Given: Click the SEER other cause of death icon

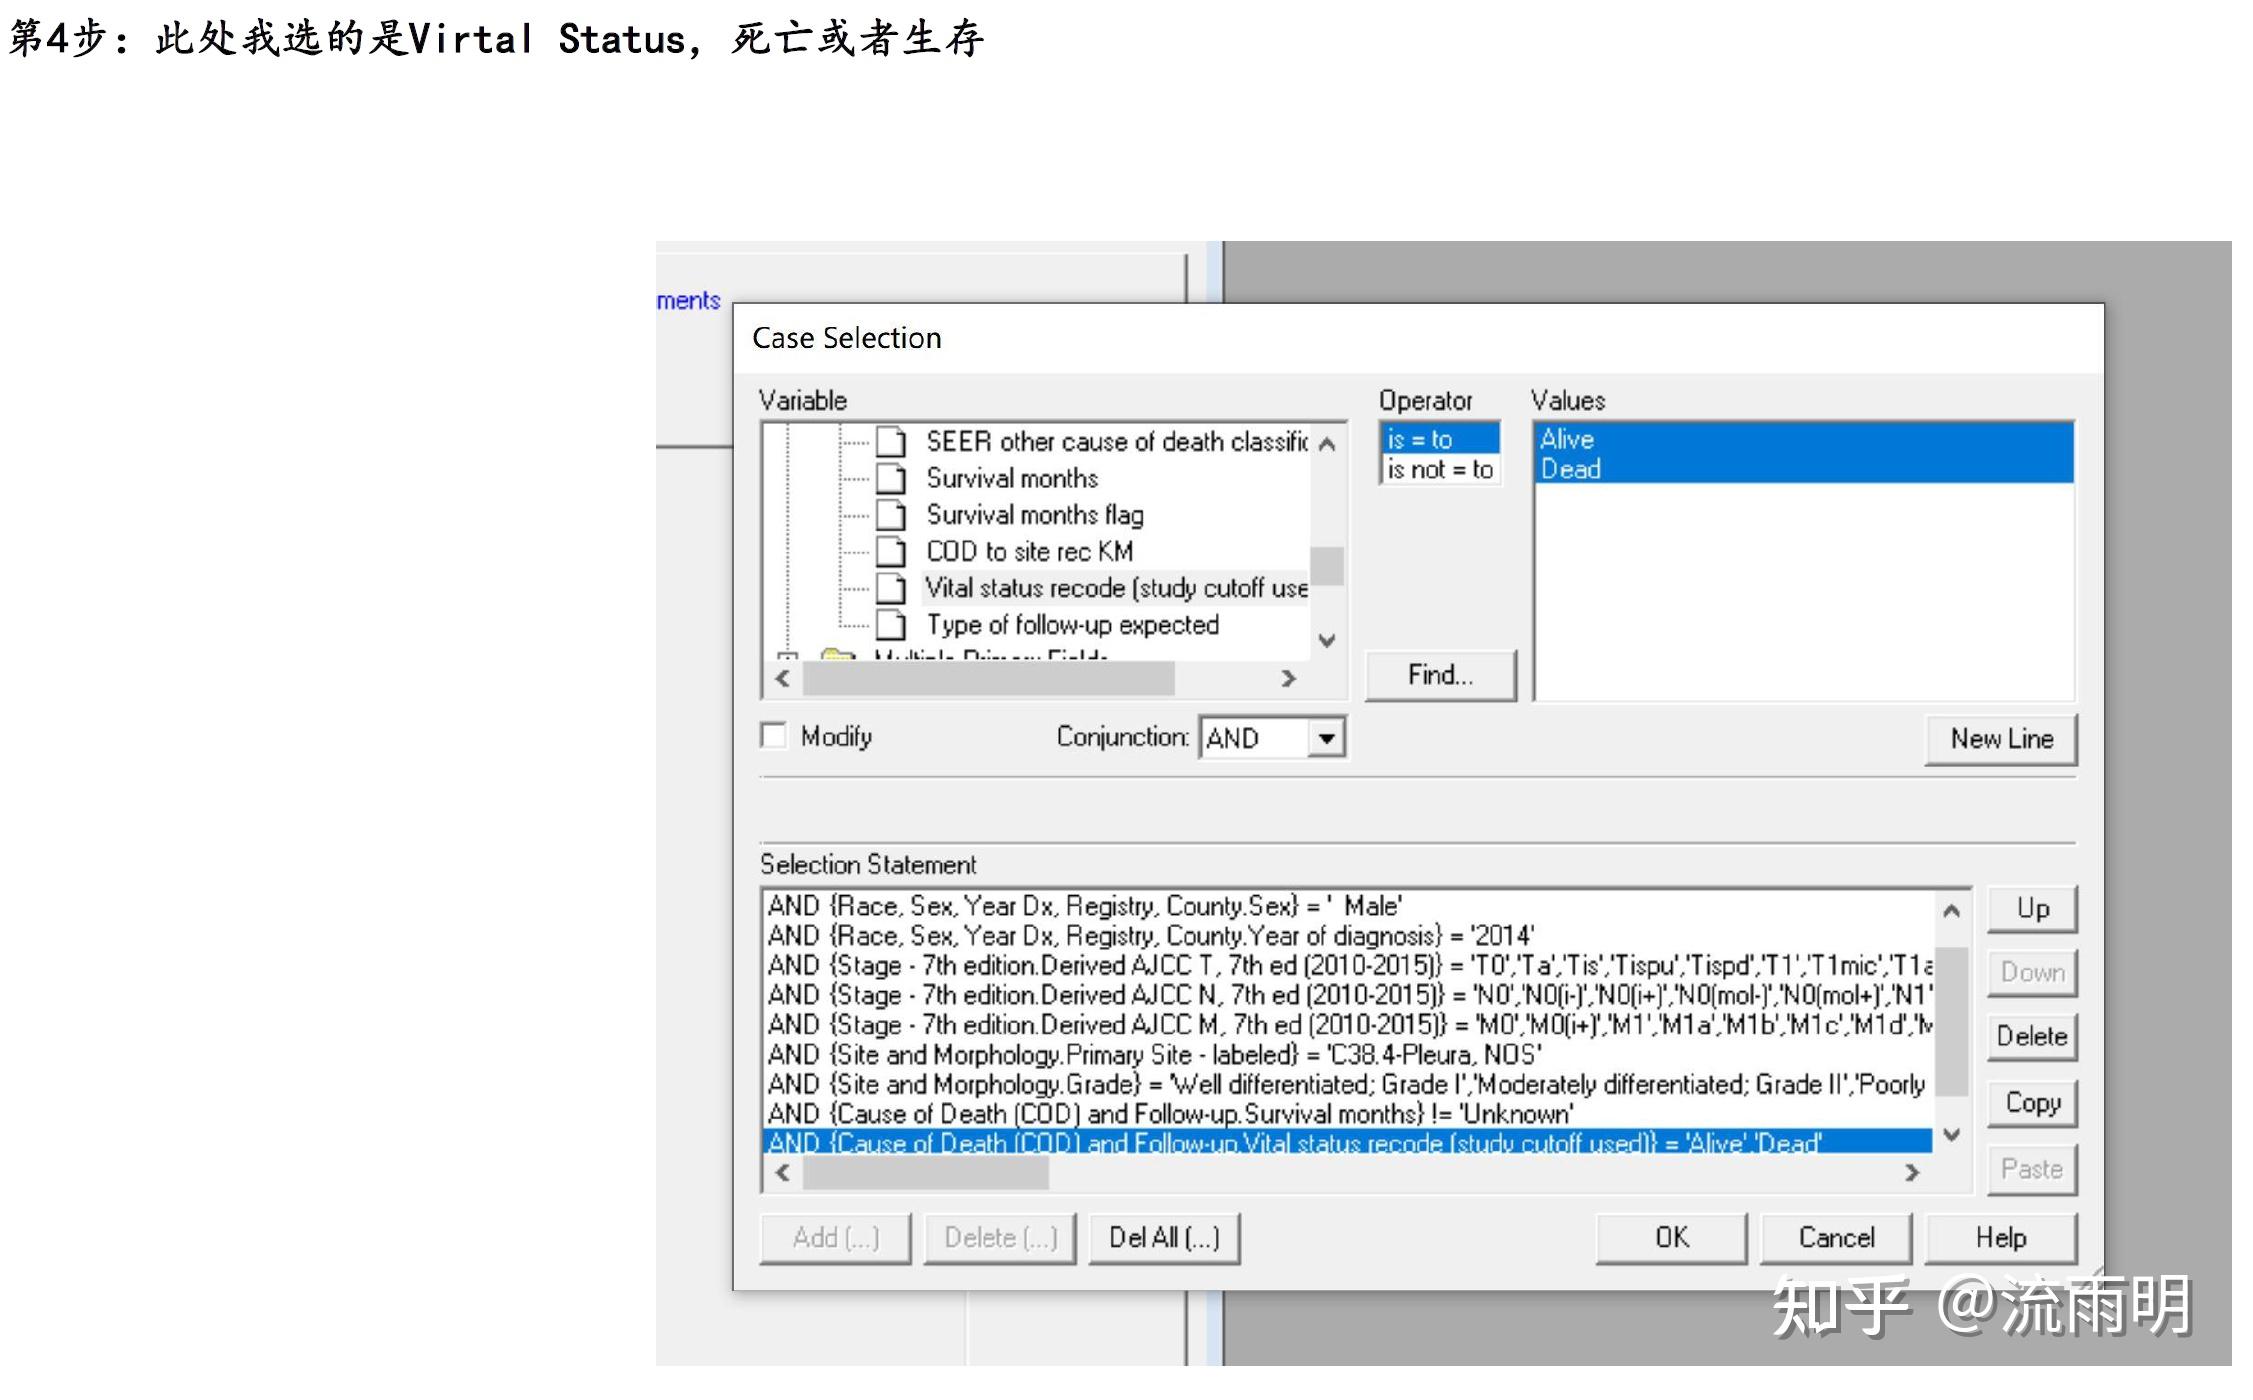Looking at the screenshot, I should tap(890, 441).
